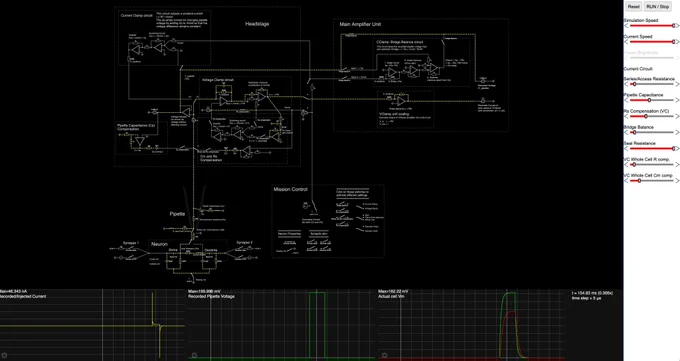Viewport: 680px width, 361px height.
Task: Increase Bridge Balance with its right arrow
Action: coord(677,132)
